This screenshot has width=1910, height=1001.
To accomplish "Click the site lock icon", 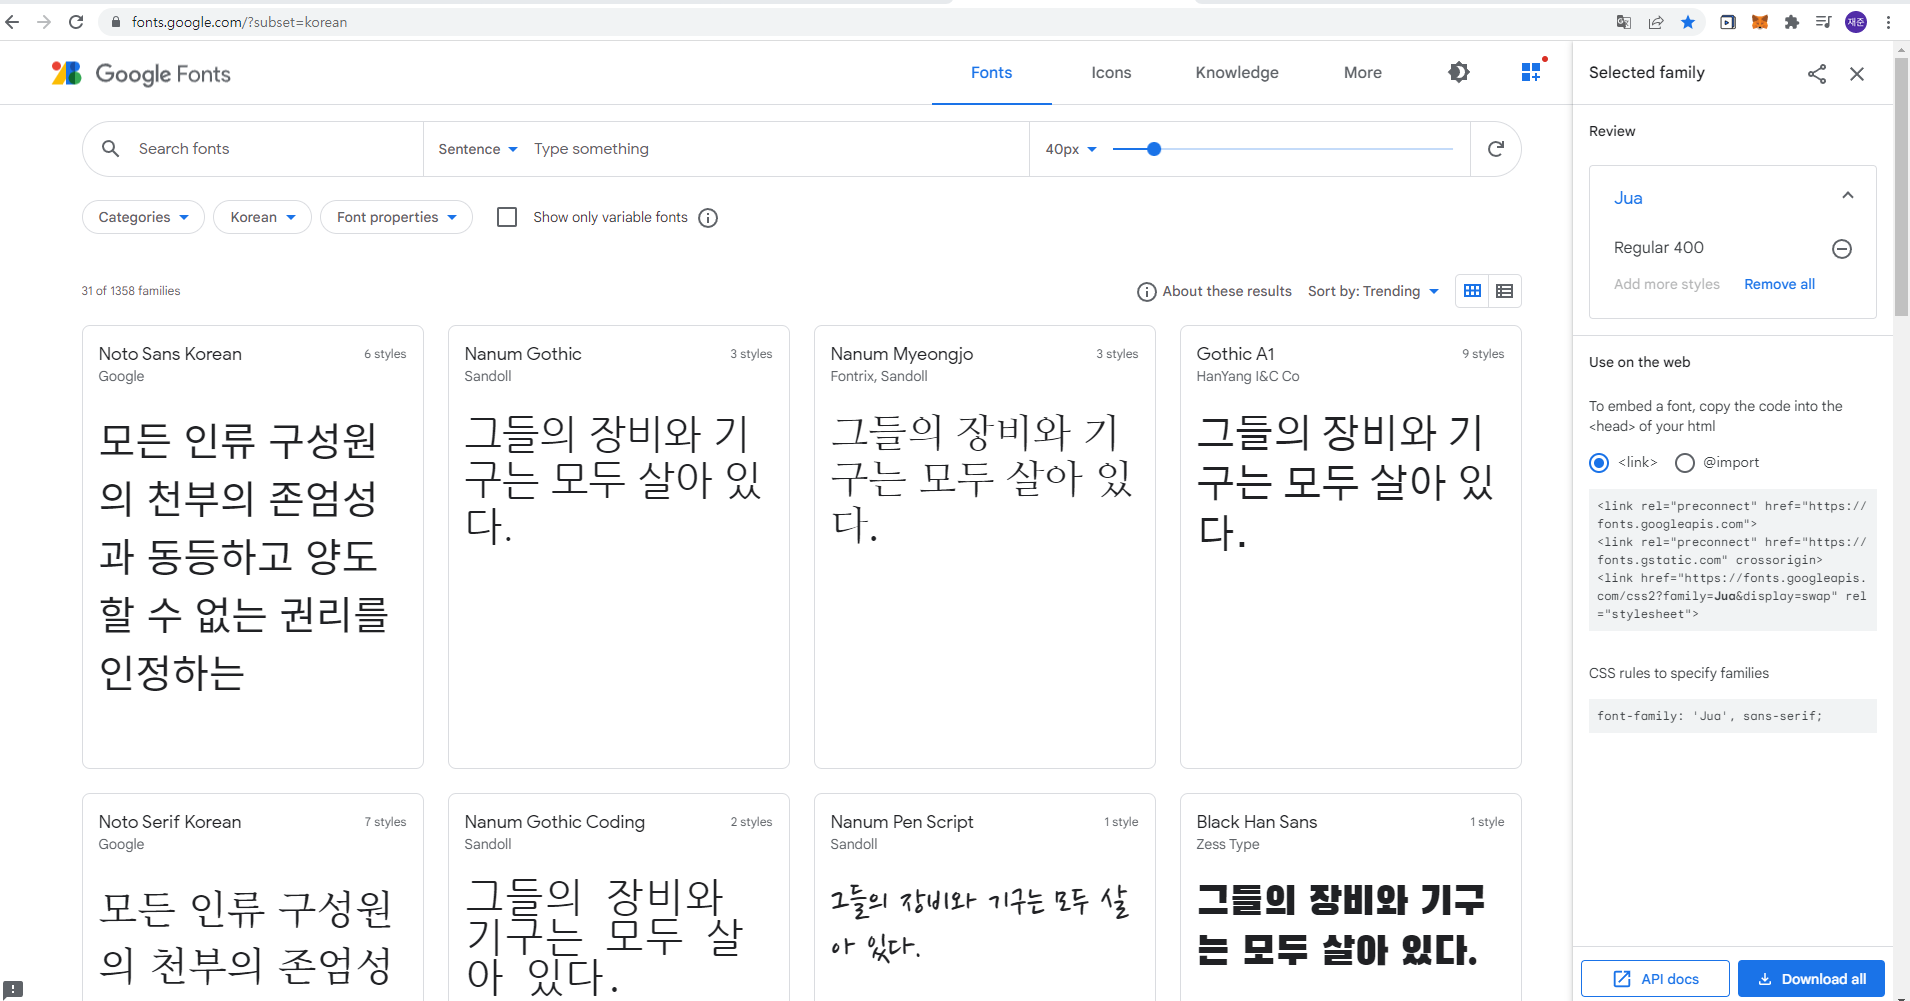I will [x=116, y=22].
